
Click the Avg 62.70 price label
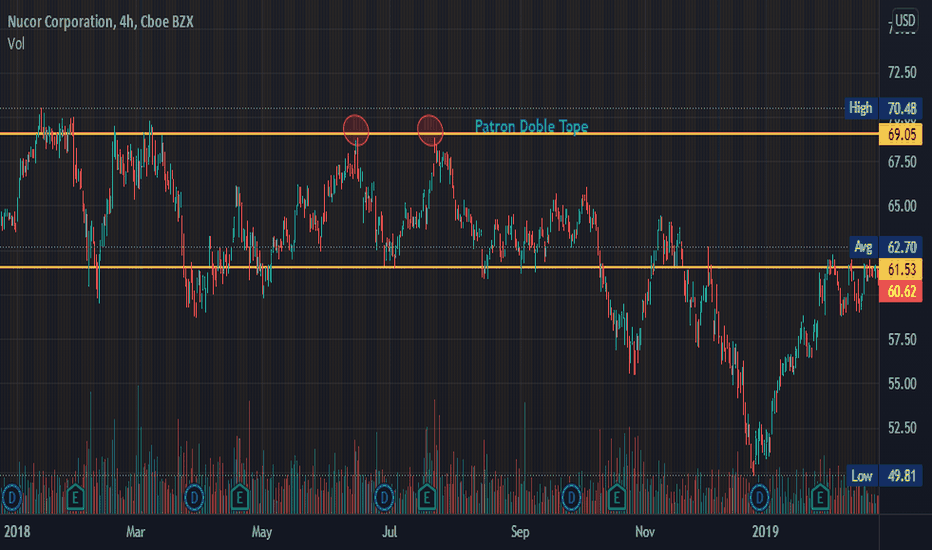[x=886, y=246]
